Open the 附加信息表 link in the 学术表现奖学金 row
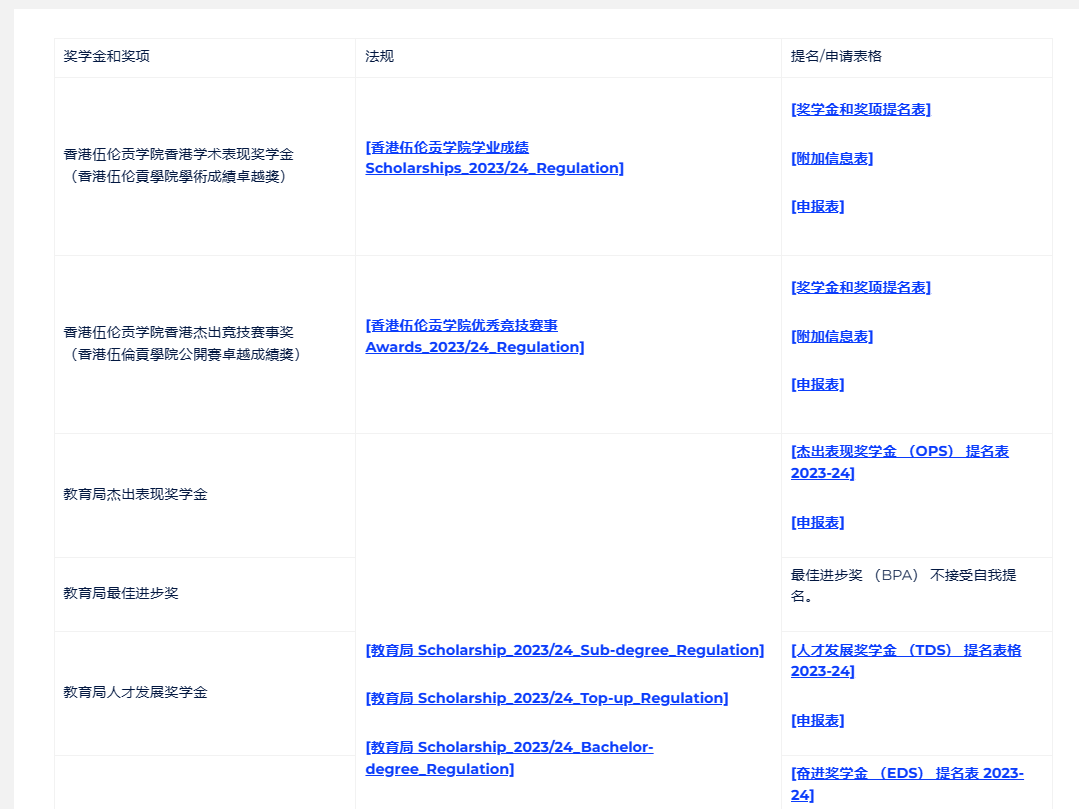This screenshot has height=809, width=1079. (x=832, y=158)
